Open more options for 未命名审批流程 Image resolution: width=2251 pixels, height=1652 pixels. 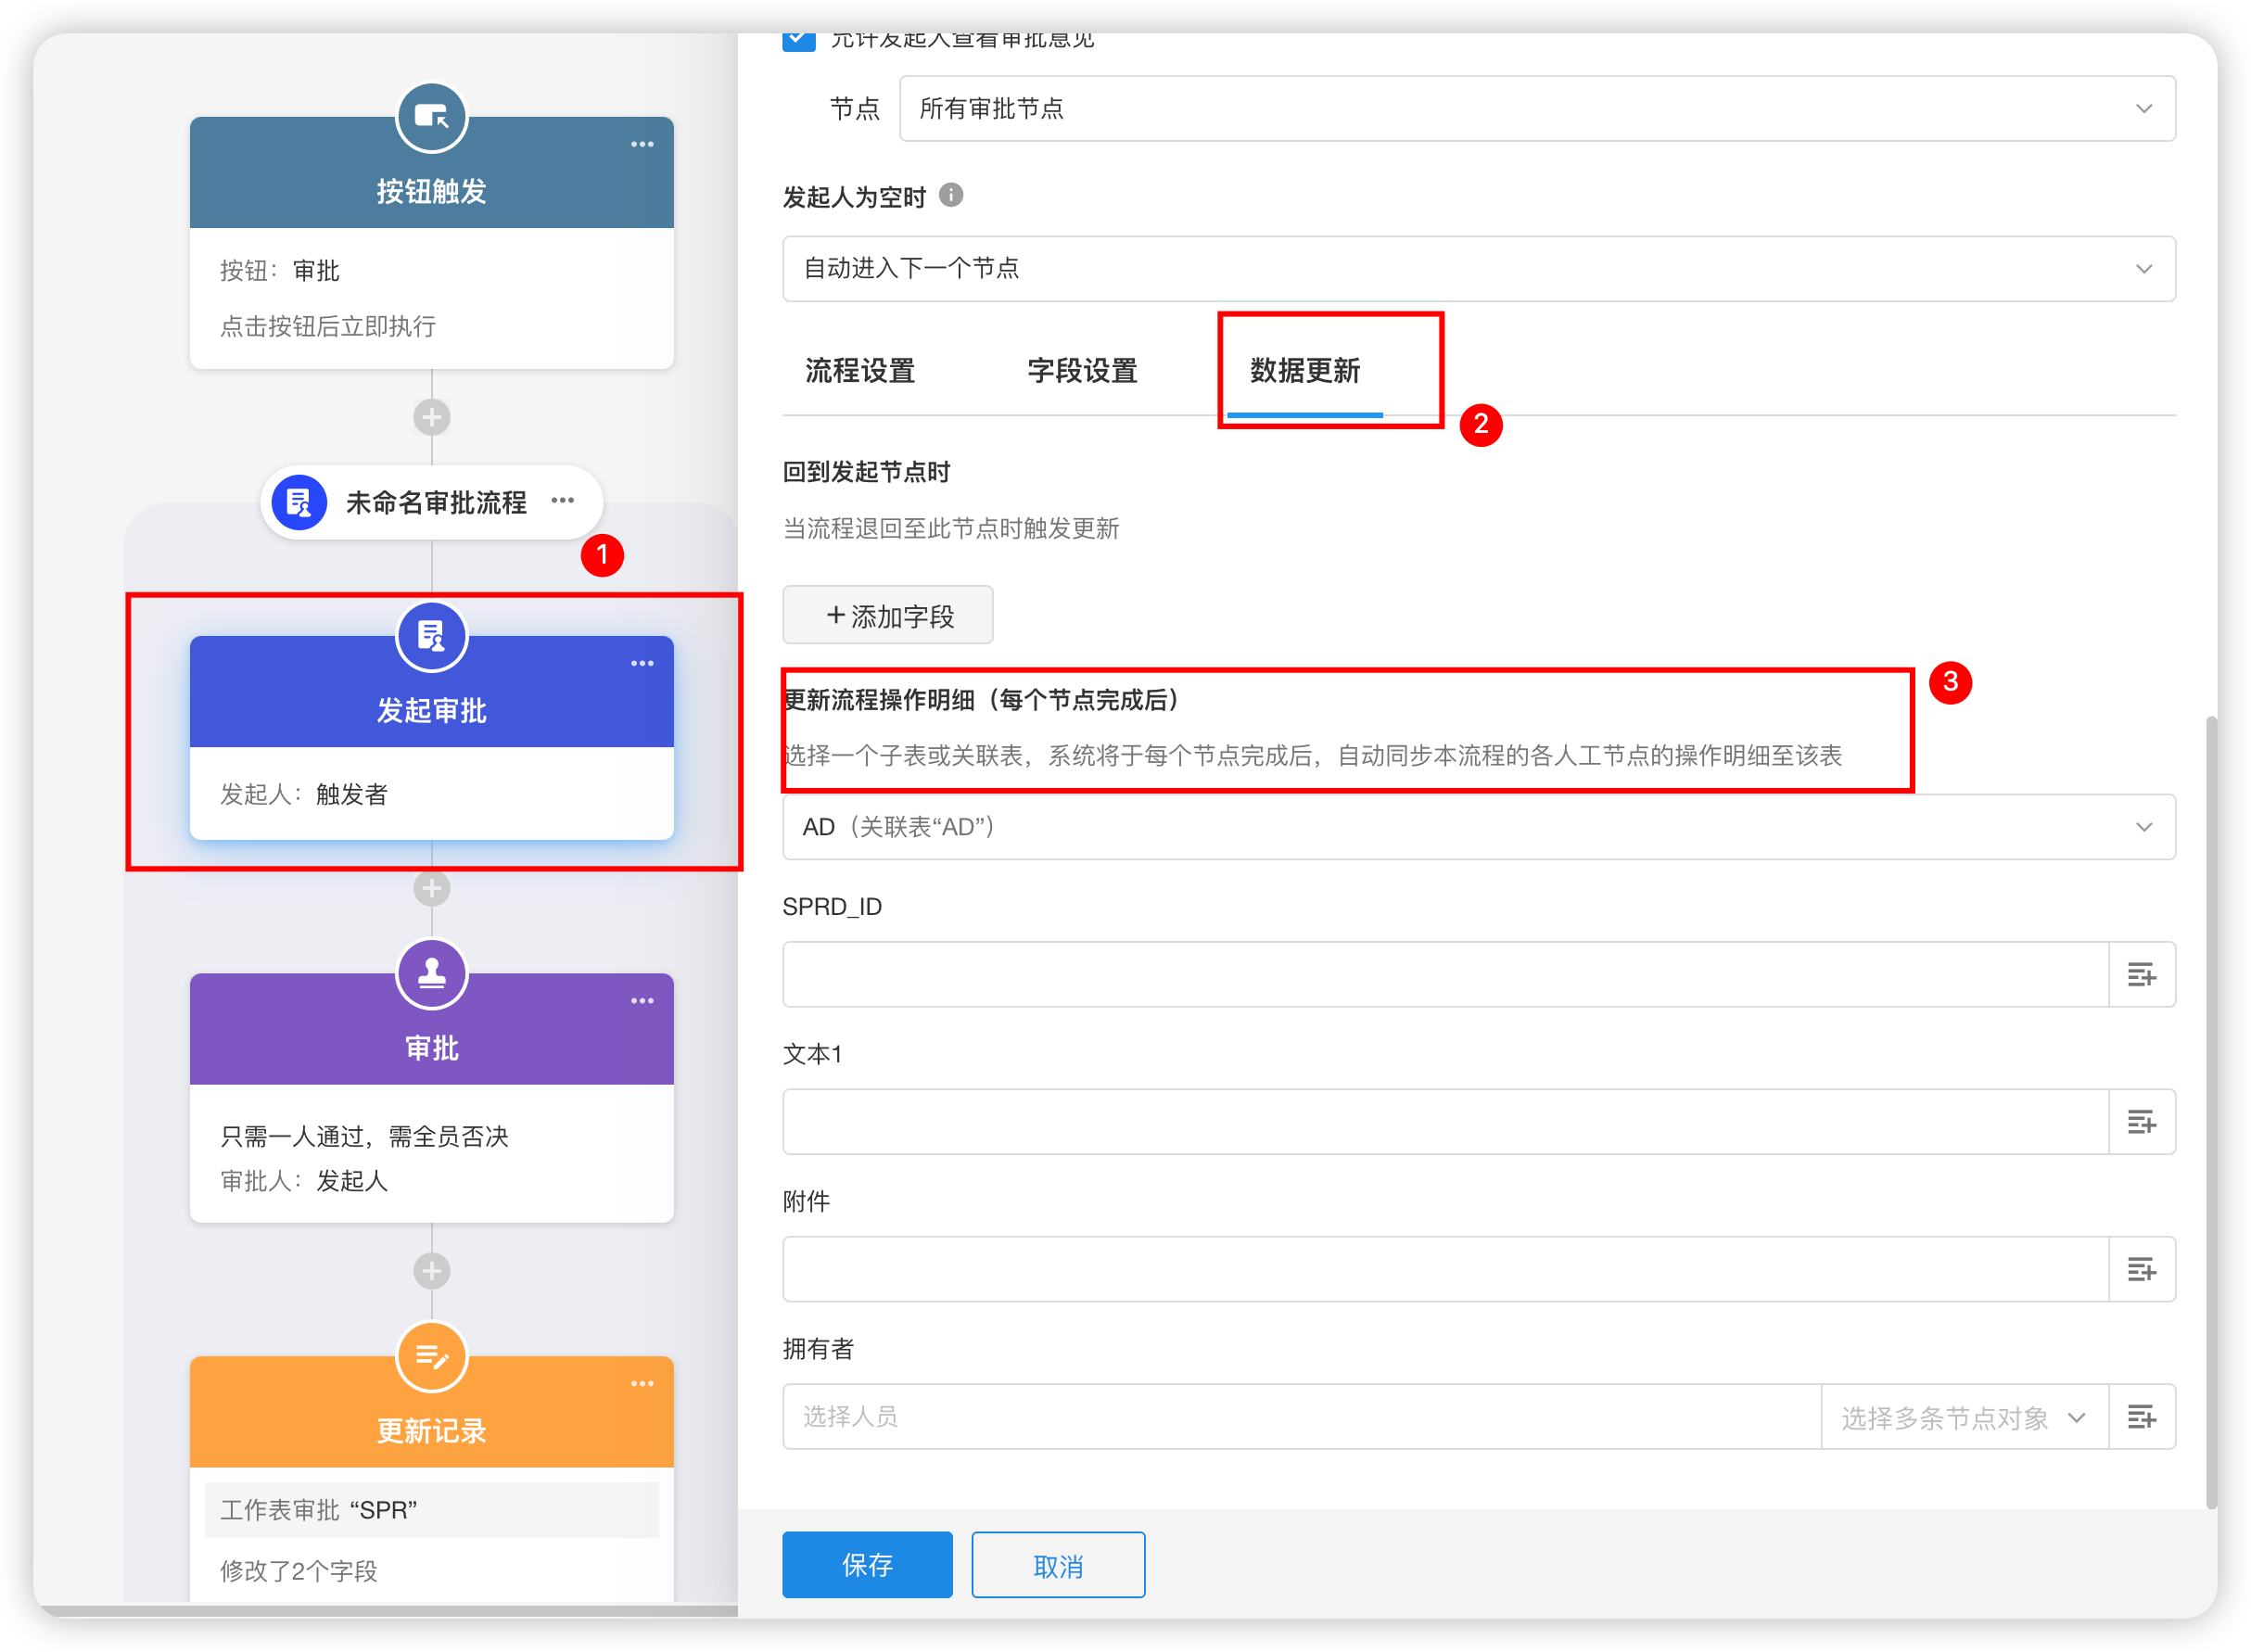tap(563, 500)
